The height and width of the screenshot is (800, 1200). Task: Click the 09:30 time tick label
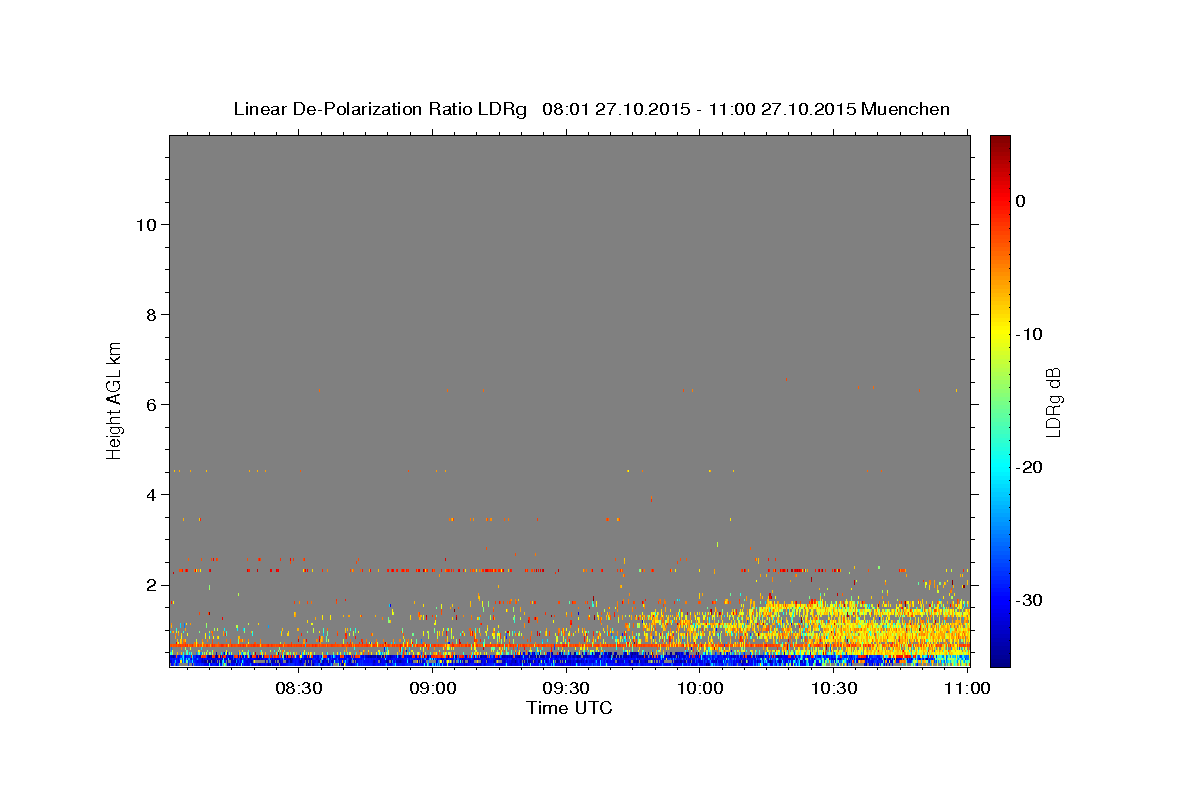click(x=566, y=689)
